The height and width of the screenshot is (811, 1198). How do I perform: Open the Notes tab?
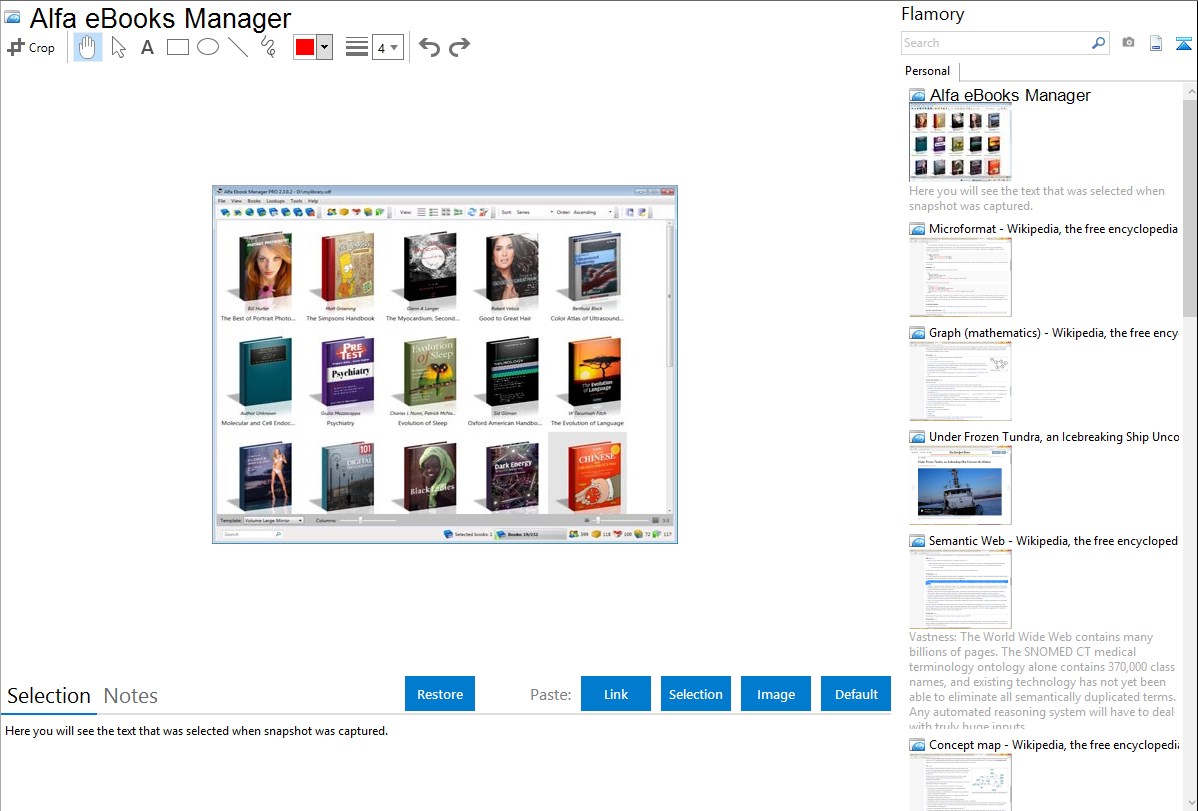[131, 696]
